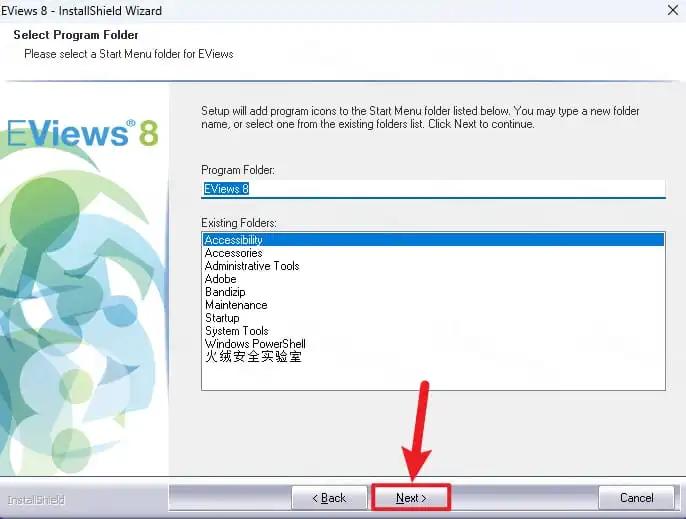Select Accessories folder in the list
This screenshot has width=686, height=519.
pyautogui.click(x=433, y=253)
